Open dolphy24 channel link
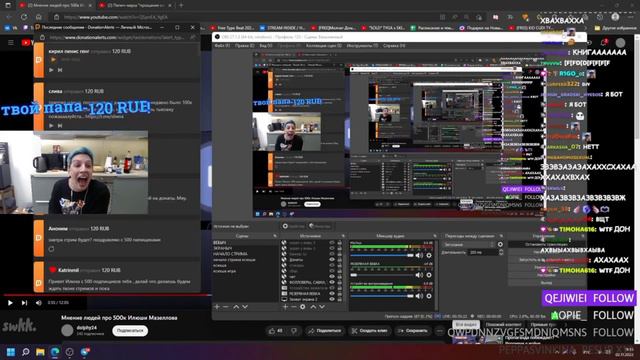 point(87,327)
